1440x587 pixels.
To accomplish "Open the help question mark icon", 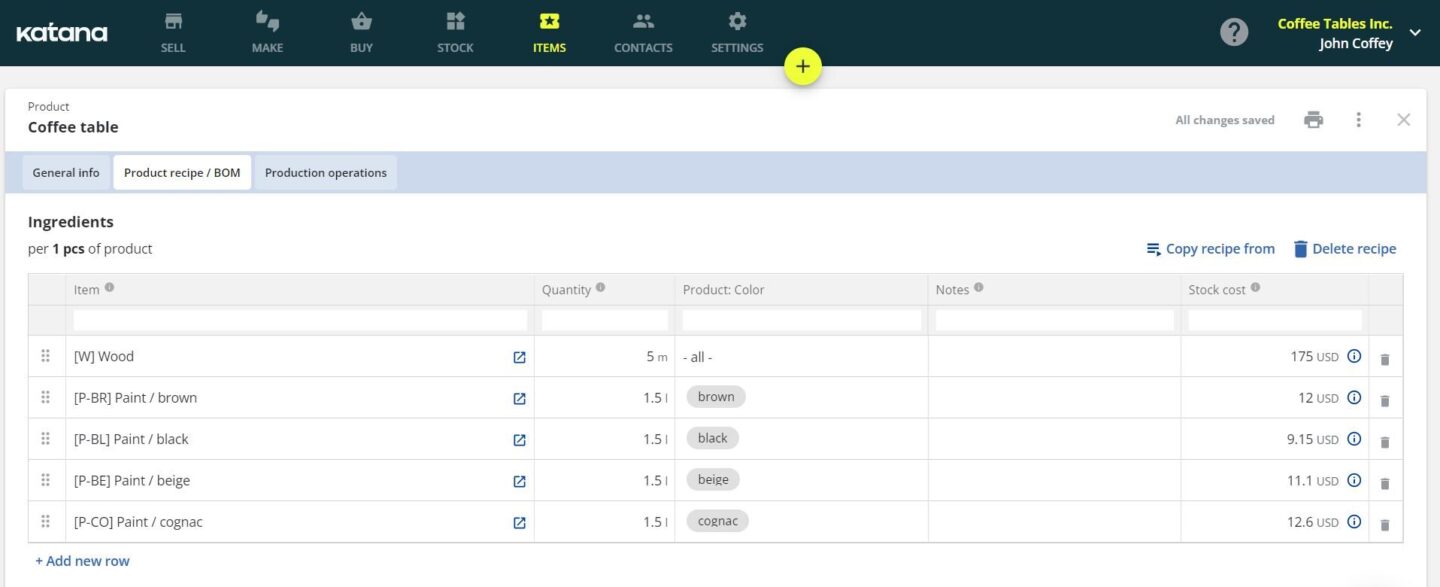I will (1234, 31).
